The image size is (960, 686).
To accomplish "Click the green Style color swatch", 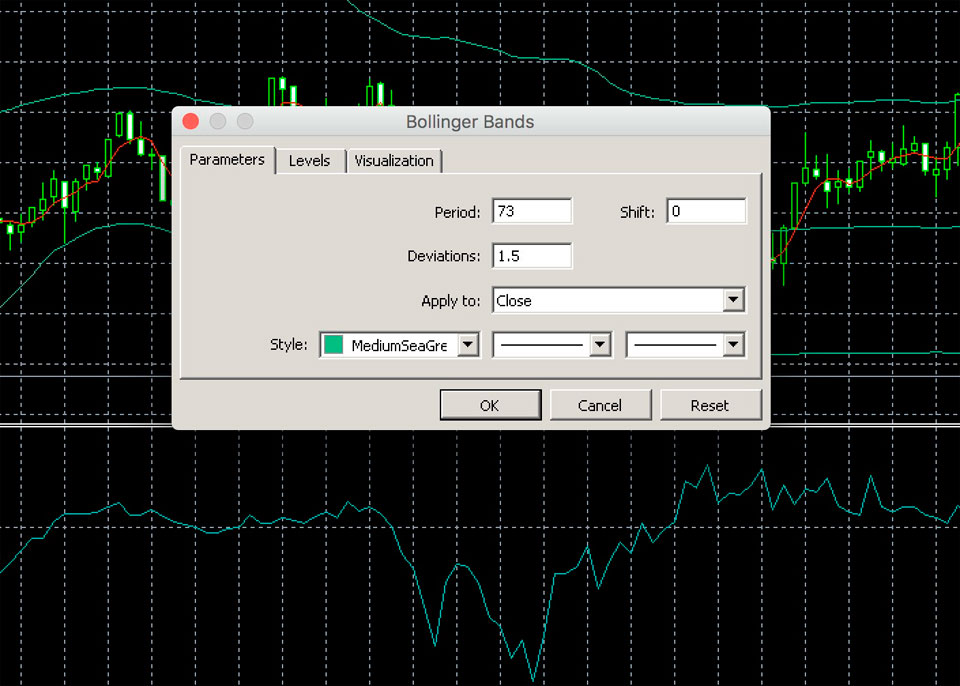I will pyautogui.click(x=334, y=345).
